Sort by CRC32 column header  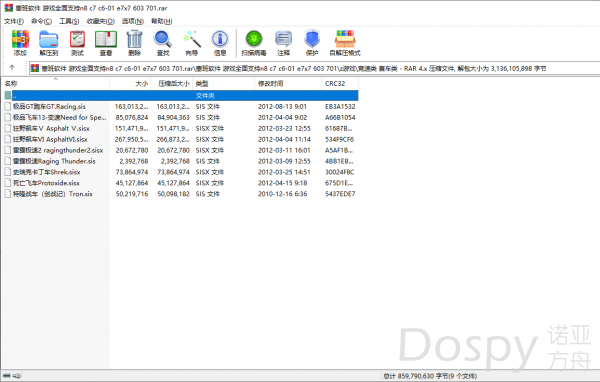[340, 83]
